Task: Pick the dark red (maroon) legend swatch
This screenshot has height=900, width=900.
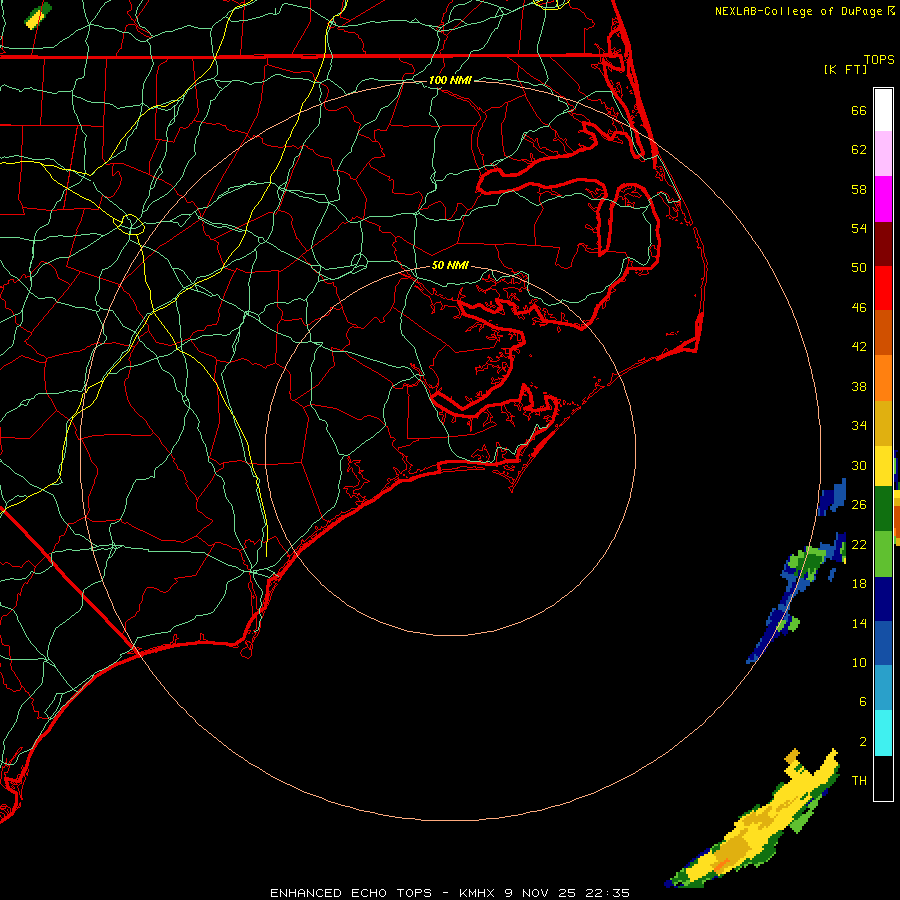Action: pyautogui.click(x=883, y=244)
